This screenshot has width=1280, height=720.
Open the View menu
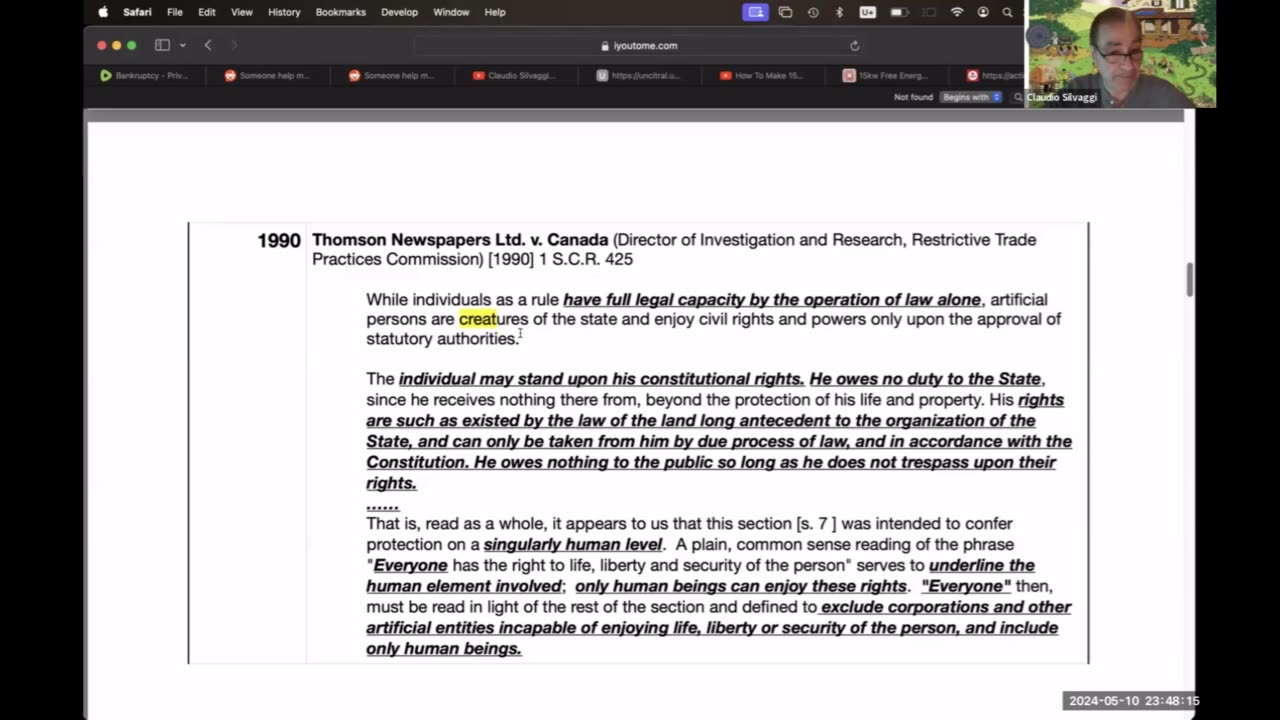[242, 12]
